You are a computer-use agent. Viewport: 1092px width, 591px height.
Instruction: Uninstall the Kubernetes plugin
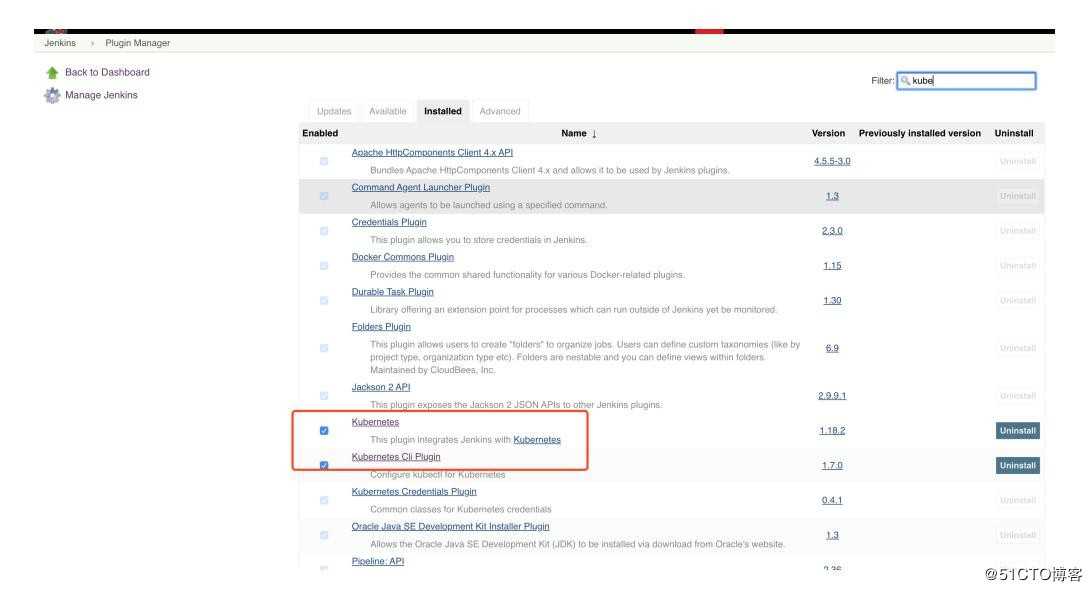pyautogui.click(x=1017, y=431)
